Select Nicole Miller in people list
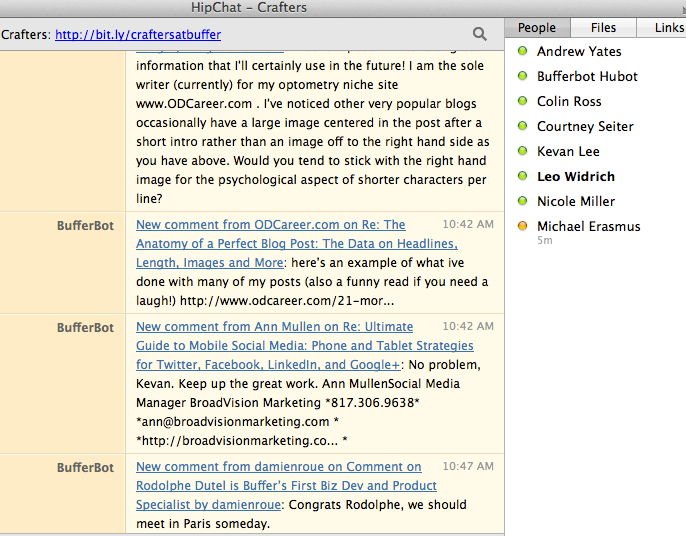This screenshot has height=536, width=686. tap(576, 201)
